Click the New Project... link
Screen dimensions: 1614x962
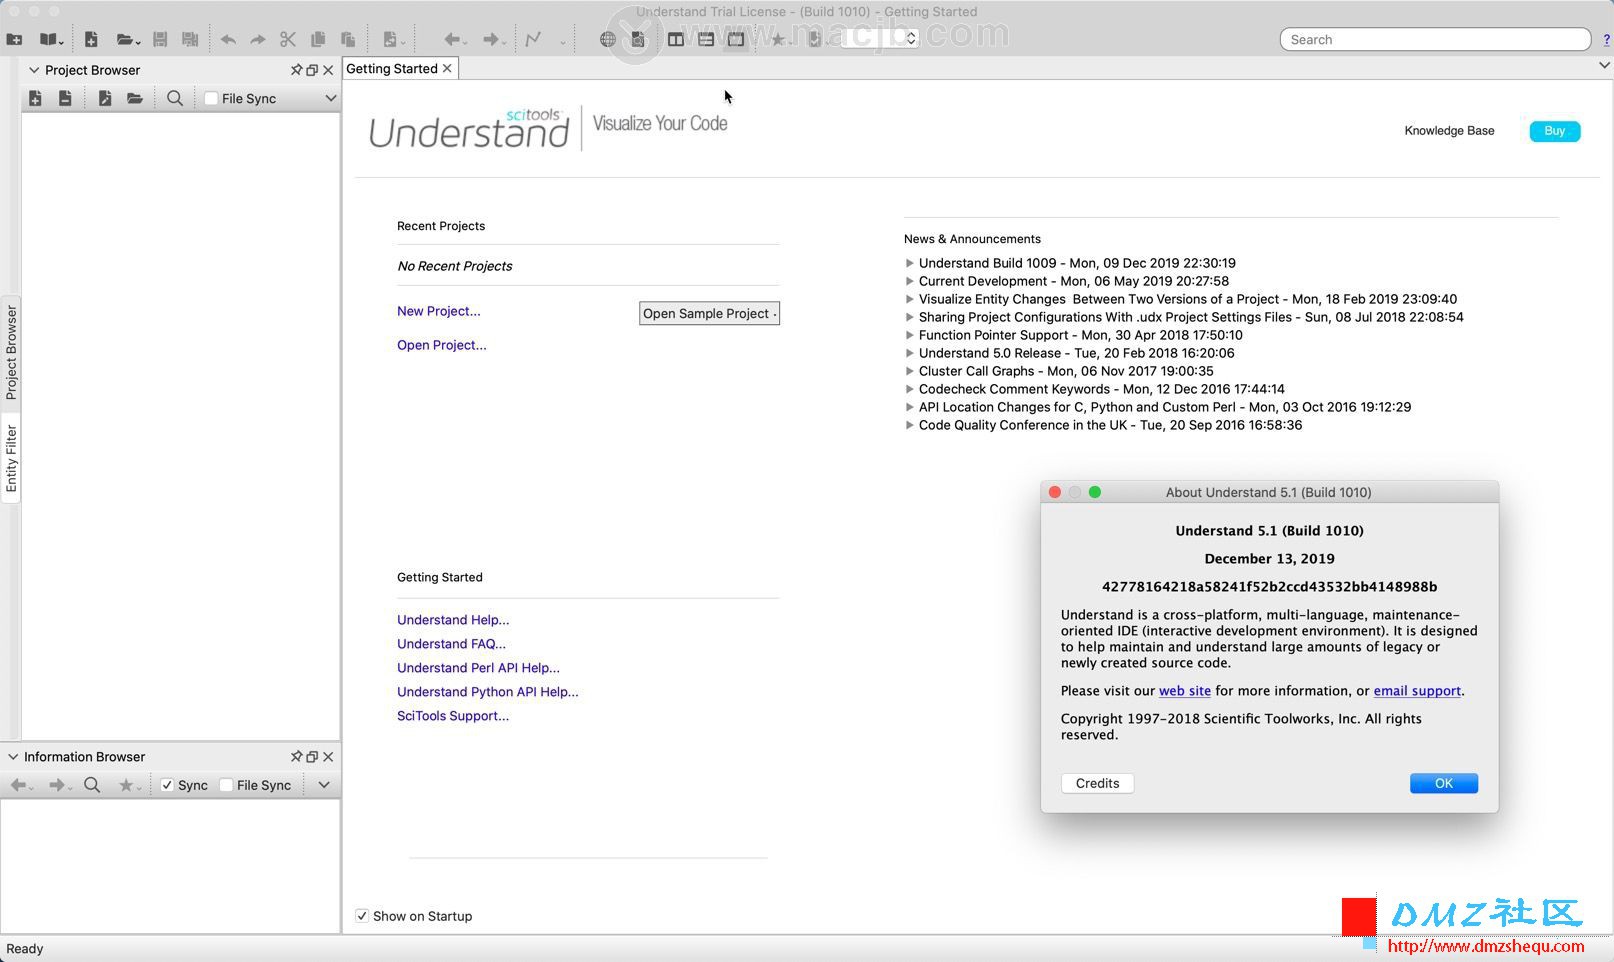[439, 311]
